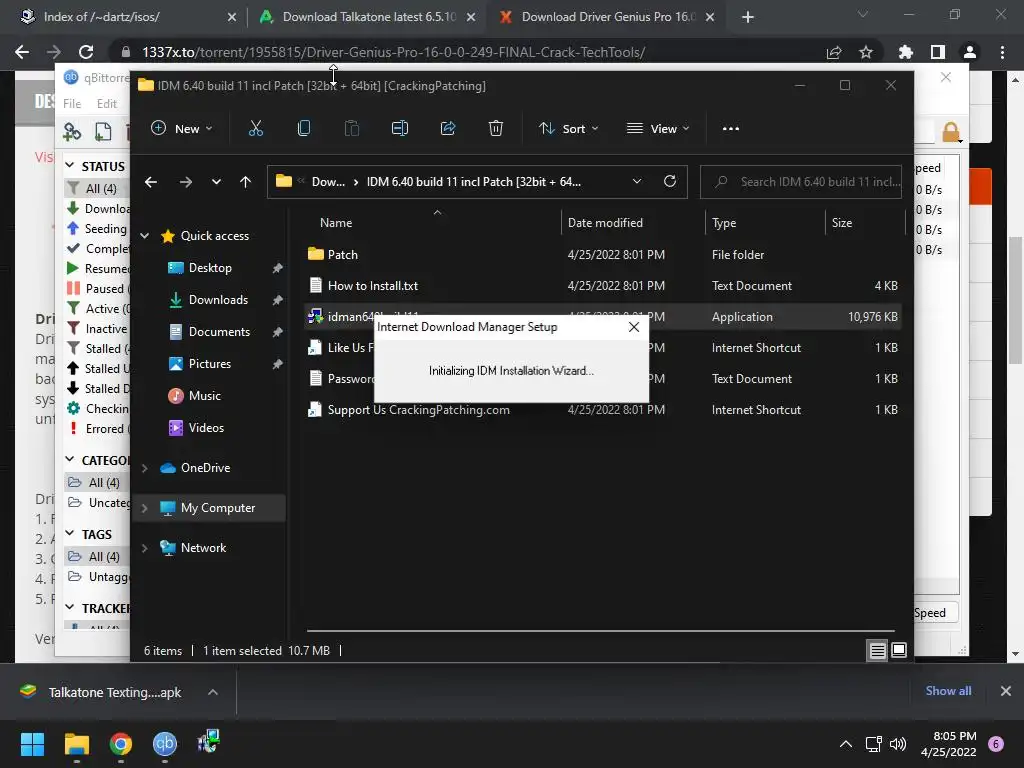
Task: Collapse the Quick access tree node
Action: 145,236
